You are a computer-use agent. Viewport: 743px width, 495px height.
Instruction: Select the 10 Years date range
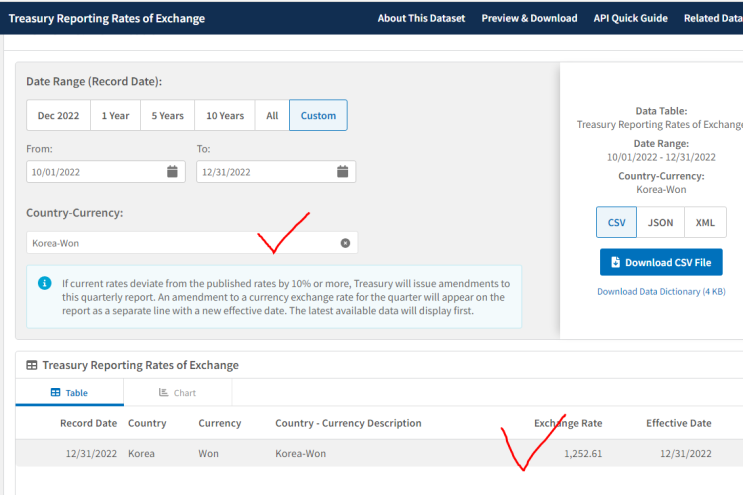pos(225,116)
